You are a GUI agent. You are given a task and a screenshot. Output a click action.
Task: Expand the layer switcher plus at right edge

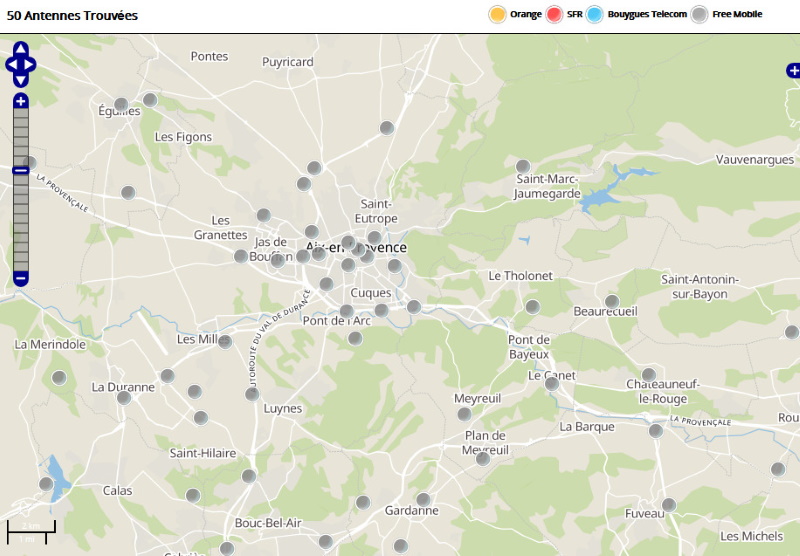click(x=793, y=70)
